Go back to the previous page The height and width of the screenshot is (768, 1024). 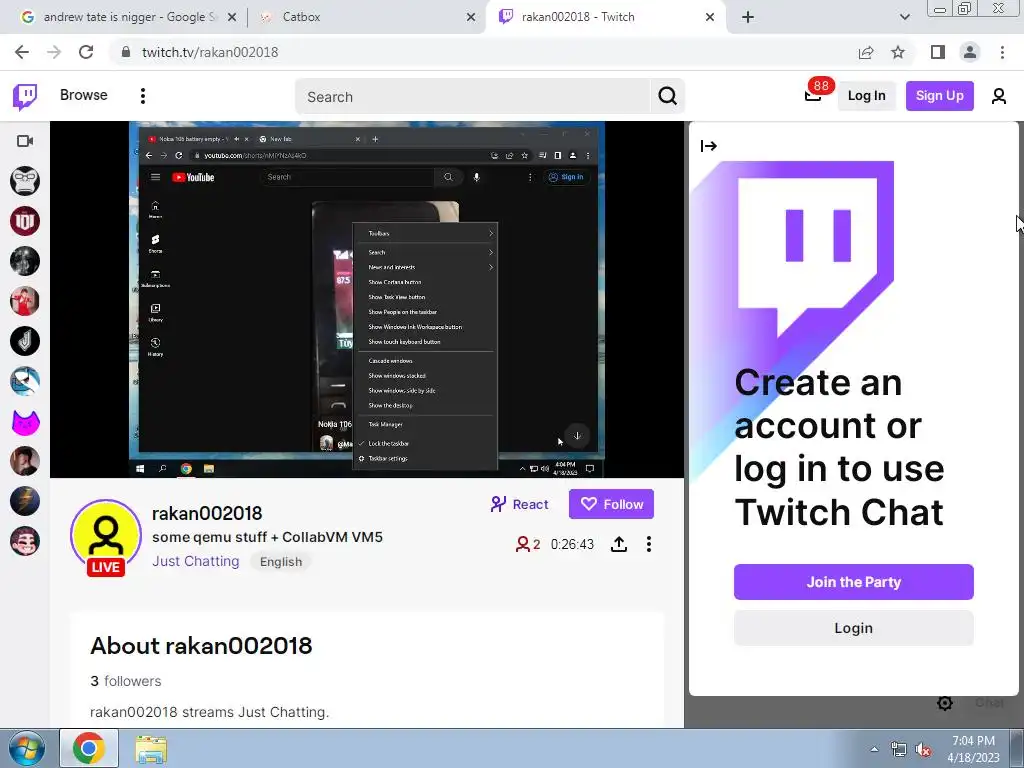coord(22,52)
